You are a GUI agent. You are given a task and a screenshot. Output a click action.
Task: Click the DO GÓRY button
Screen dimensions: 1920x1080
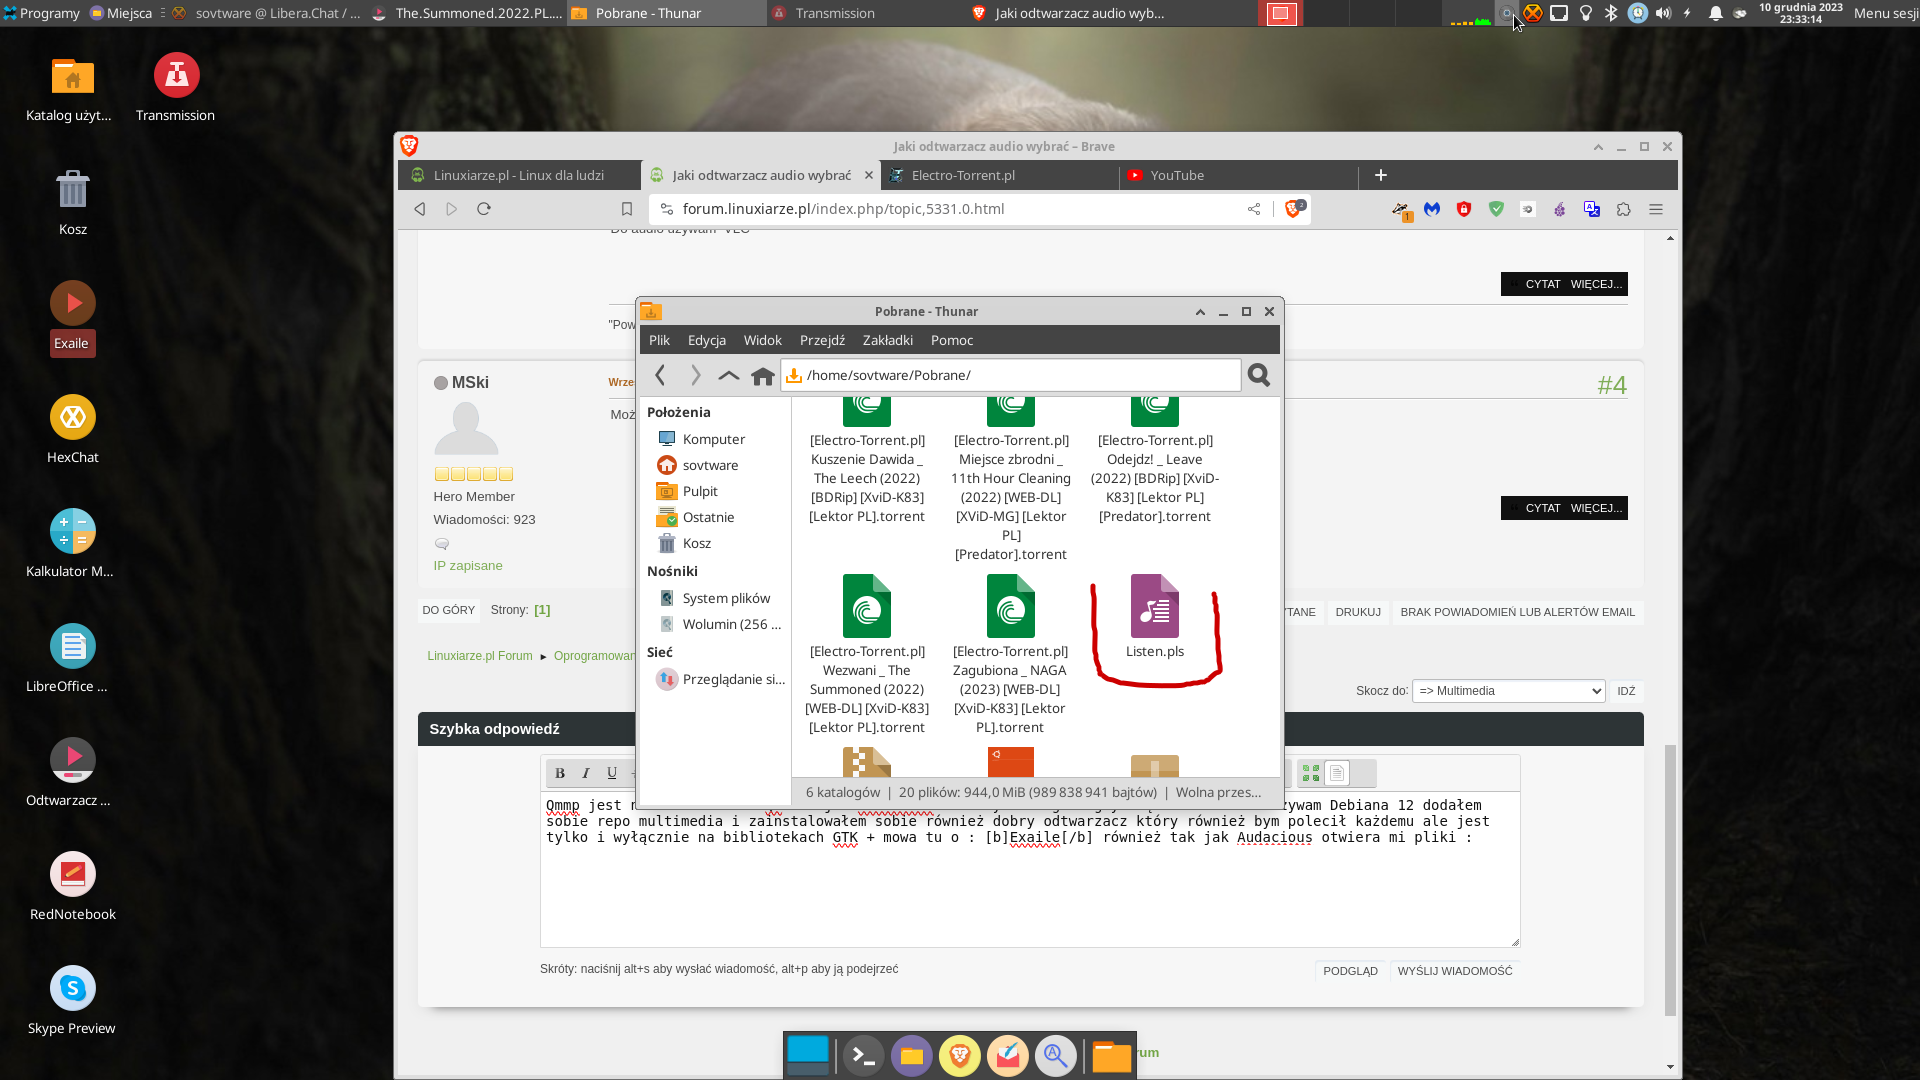(x=448, y=610)
